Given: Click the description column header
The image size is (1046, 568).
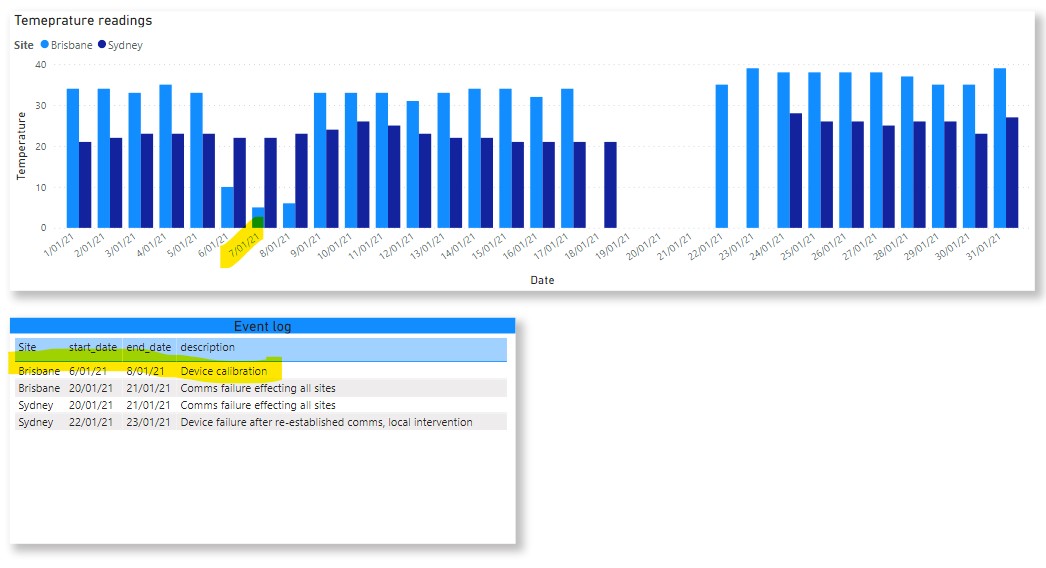Looking at the screenshot, I should [x=207, y=347].
